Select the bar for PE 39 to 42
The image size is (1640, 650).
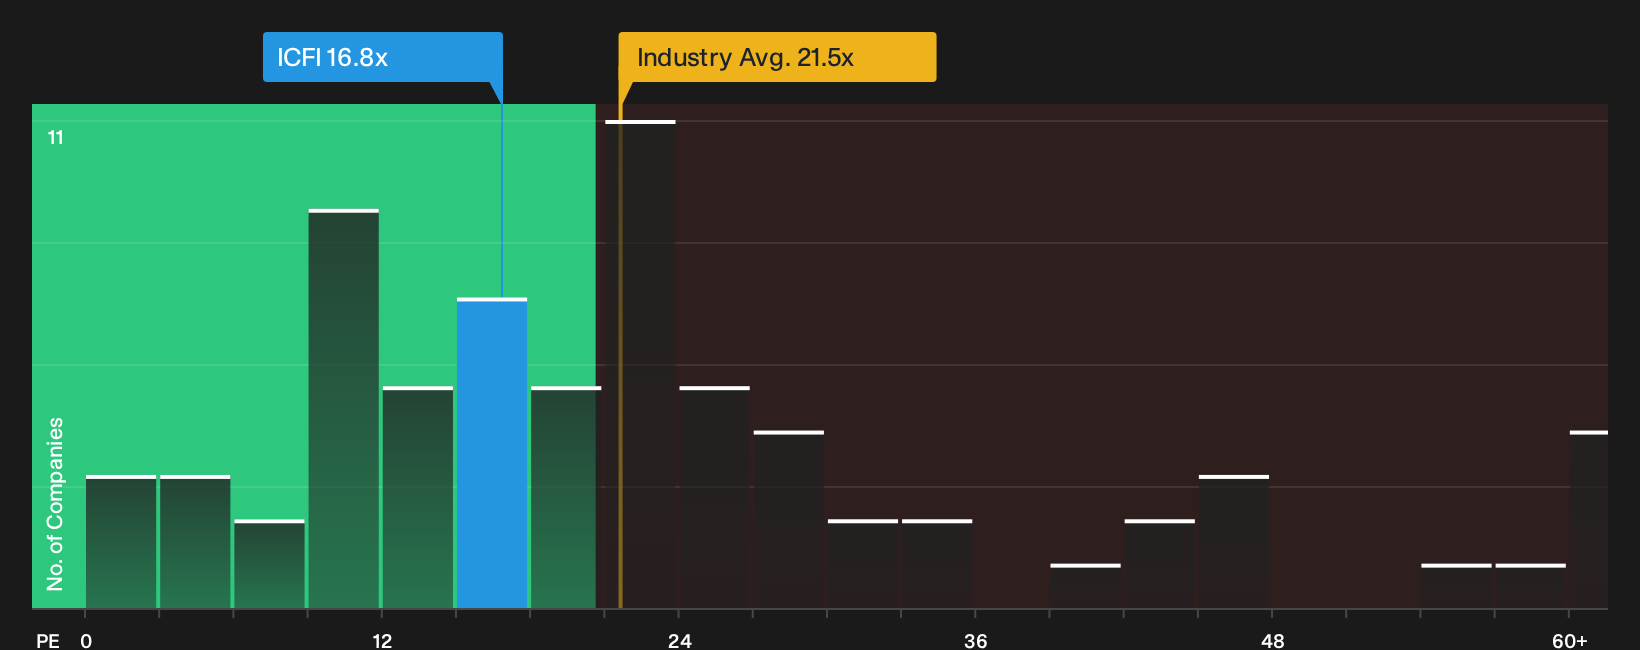tap(1085, 586)
